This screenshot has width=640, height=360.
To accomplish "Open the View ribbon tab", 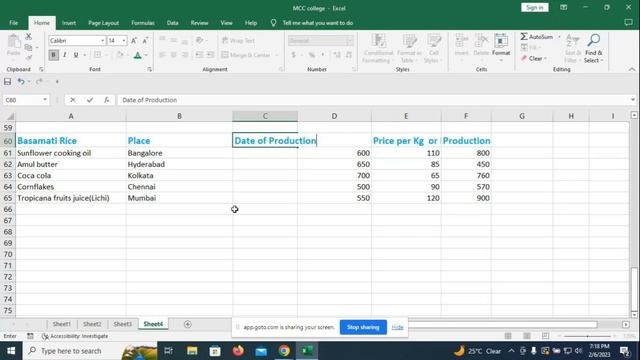I will 227,23.
